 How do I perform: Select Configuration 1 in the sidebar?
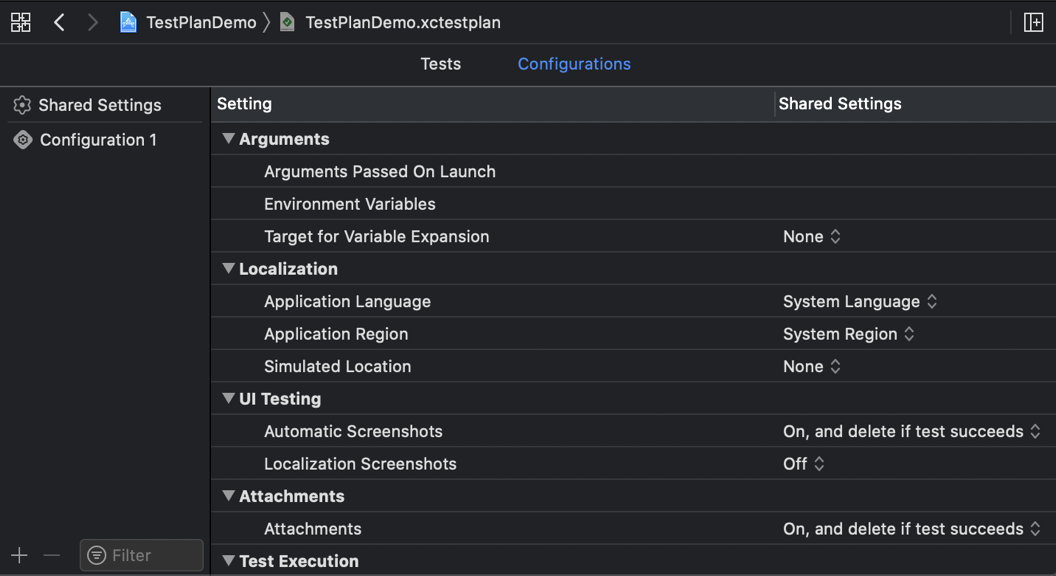point(98,139)
